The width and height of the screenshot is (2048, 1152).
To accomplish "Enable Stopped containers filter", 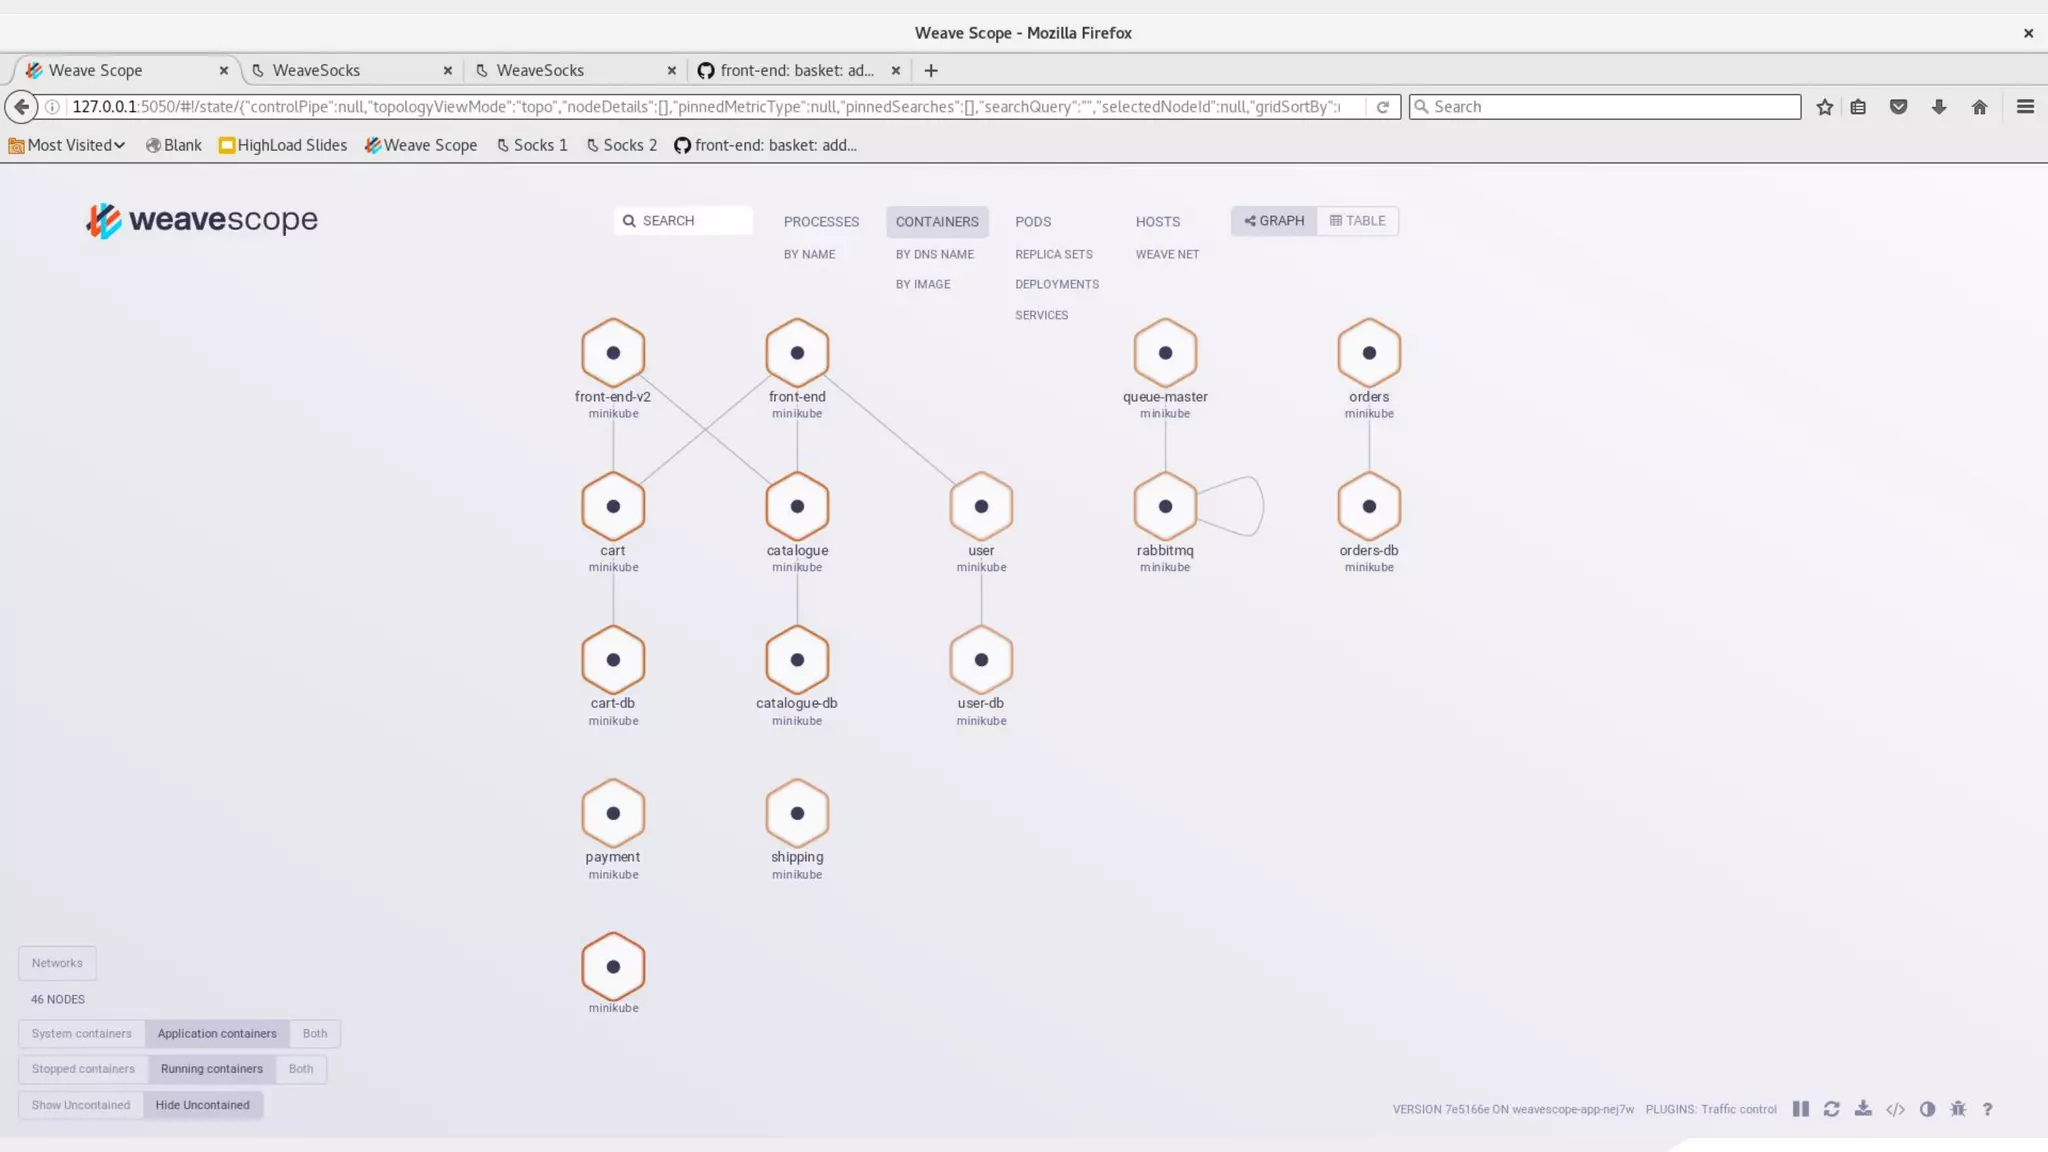I will pyautogui.click(x=83, y=1069).
